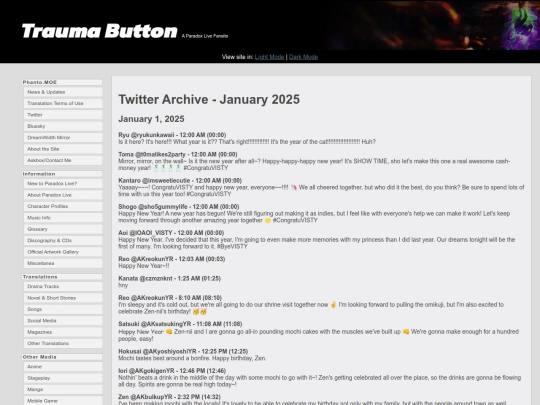Screen dimensions: 540x405
Task: Open About the Site page
Action: pos(63,149)
